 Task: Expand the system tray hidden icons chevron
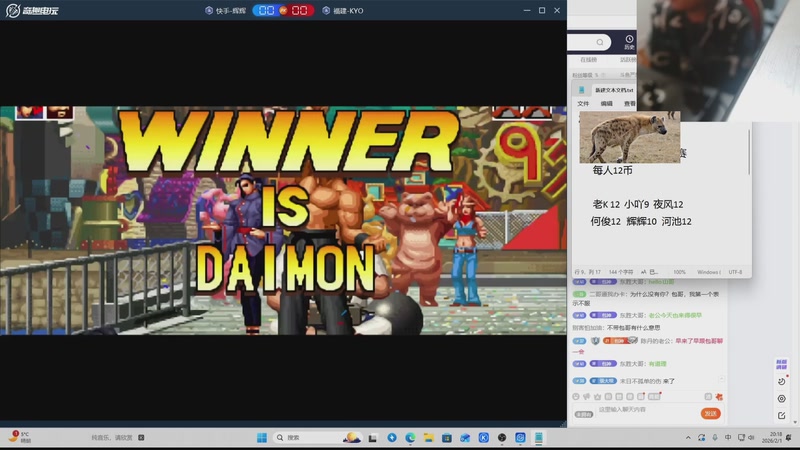click(x=688, y=438)
